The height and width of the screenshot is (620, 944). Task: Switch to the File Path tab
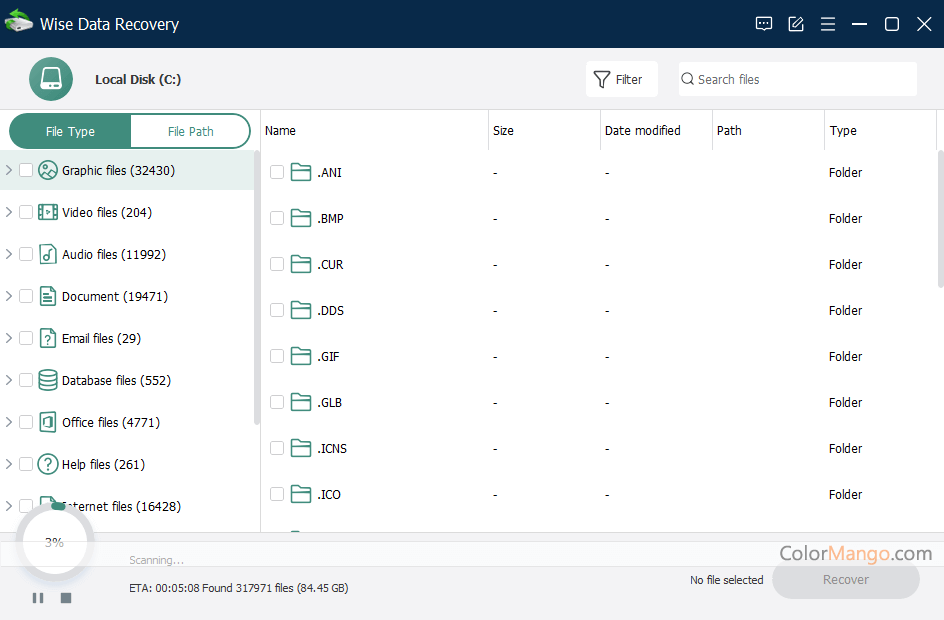tap(190, 130)
